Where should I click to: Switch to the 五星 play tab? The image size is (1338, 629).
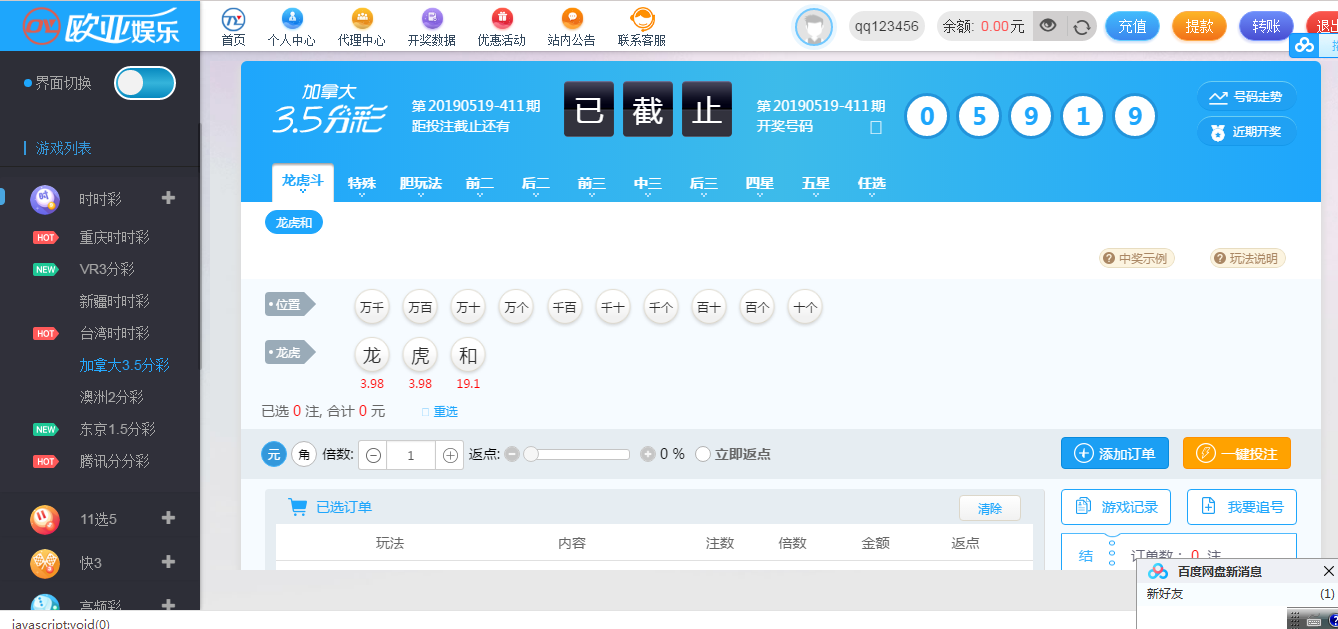pyautogui.click(x=815, y=183)
